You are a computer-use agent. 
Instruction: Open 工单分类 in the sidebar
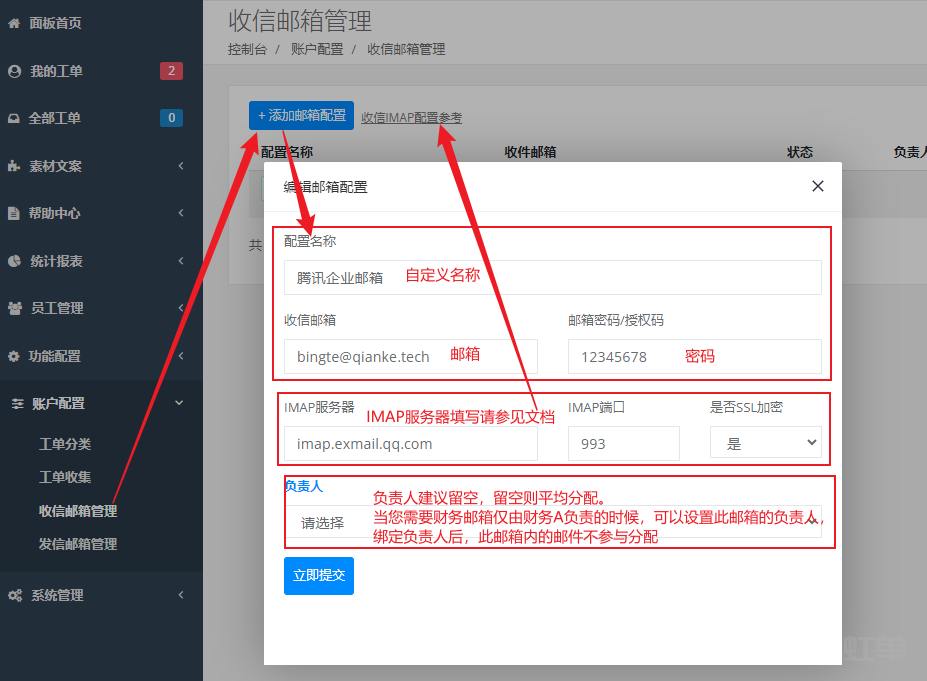point(65,444)
